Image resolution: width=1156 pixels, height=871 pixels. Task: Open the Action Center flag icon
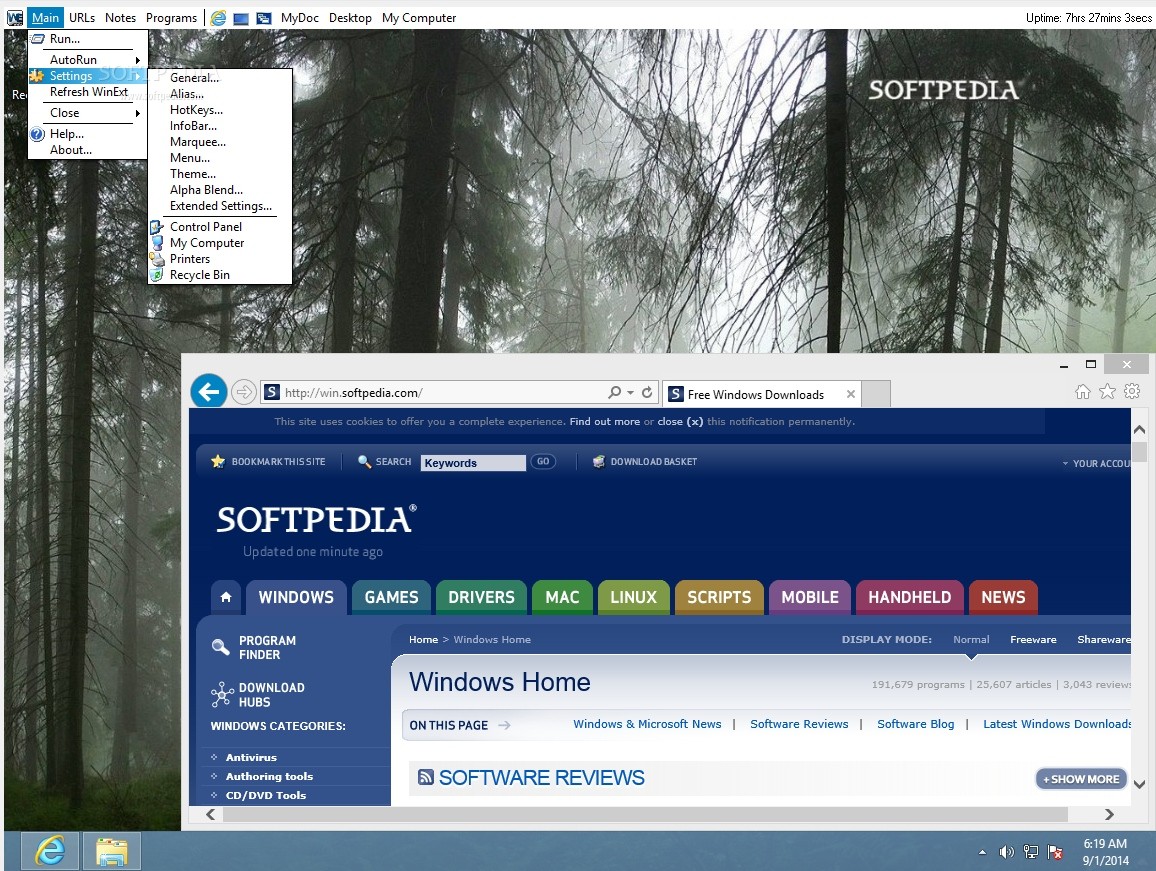click(x=1055, y=853)
